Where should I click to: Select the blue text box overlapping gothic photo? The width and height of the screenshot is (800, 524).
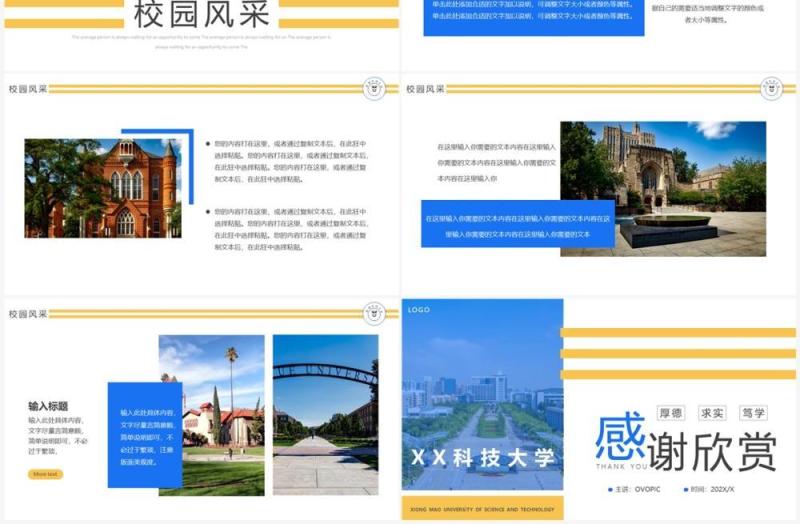(518, 224)
